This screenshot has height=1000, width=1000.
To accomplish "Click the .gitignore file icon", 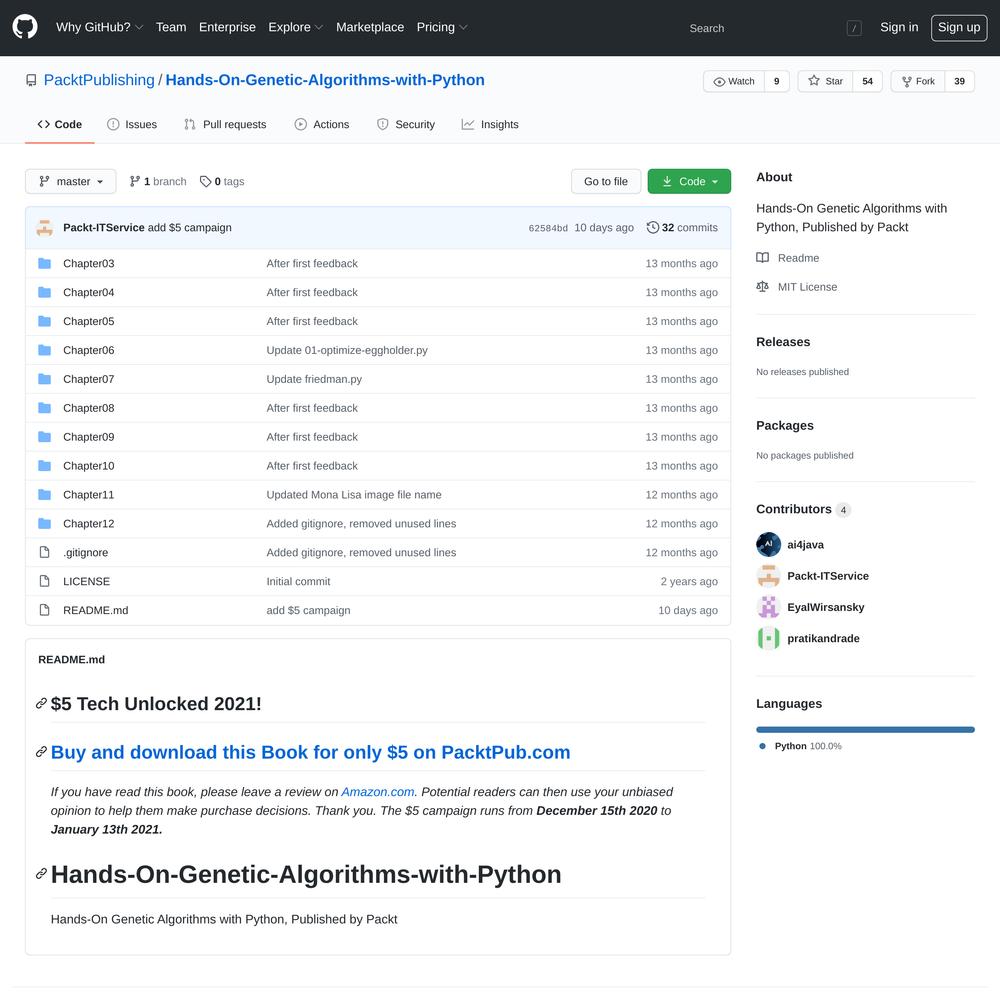I will click(x=45, y=552).
